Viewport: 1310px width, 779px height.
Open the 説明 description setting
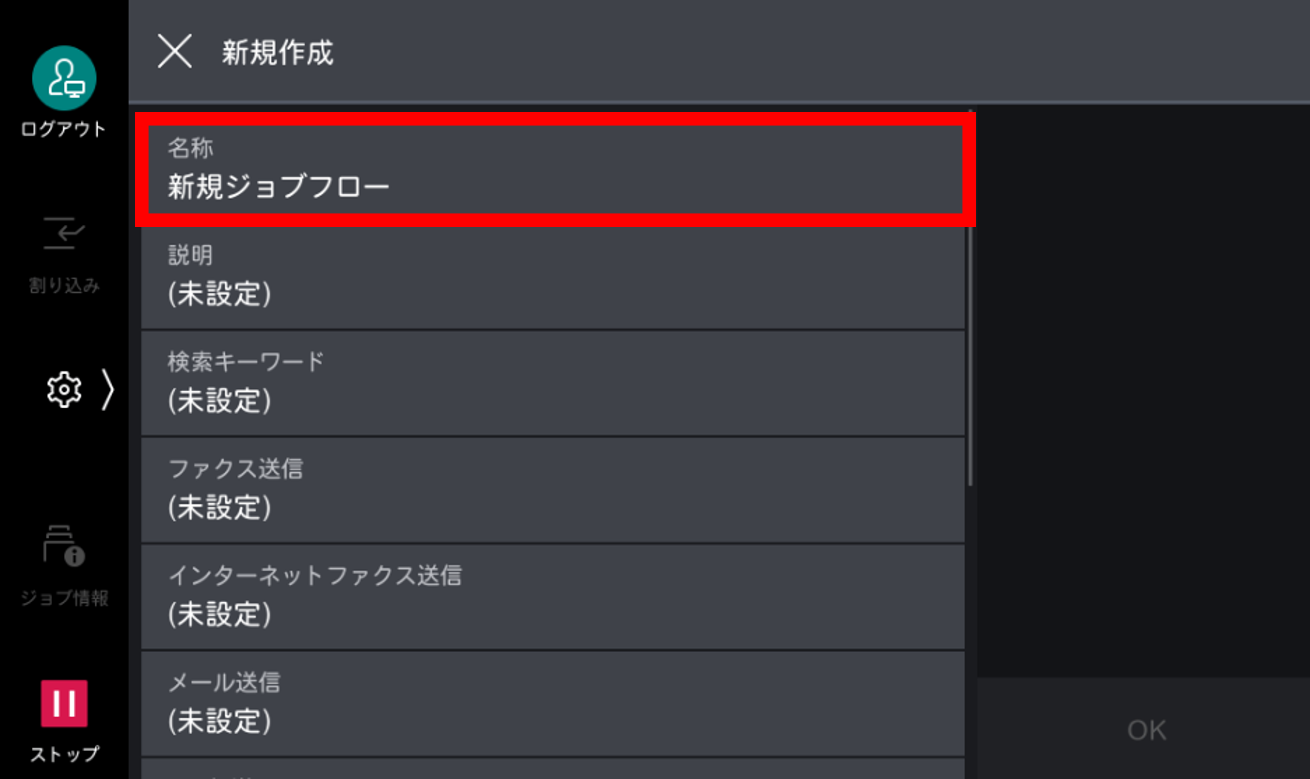[x=553, y=277]
